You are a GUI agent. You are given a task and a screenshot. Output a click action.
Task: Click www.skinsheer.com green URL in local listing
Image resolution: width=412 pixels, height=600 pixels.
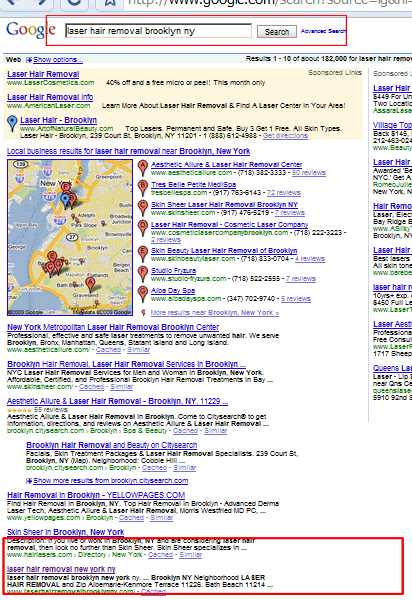(x=183, y=213)
